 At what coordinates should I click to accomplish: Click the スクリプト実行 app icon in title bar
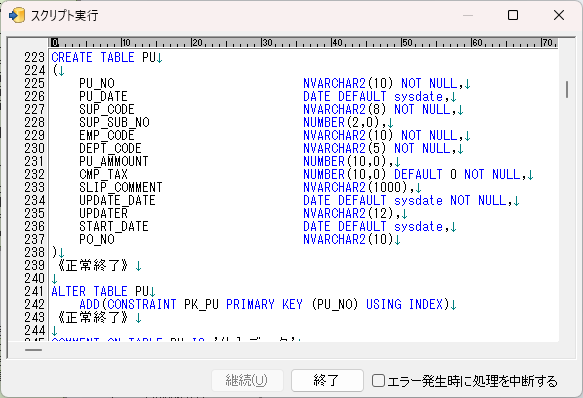point(17,16)
